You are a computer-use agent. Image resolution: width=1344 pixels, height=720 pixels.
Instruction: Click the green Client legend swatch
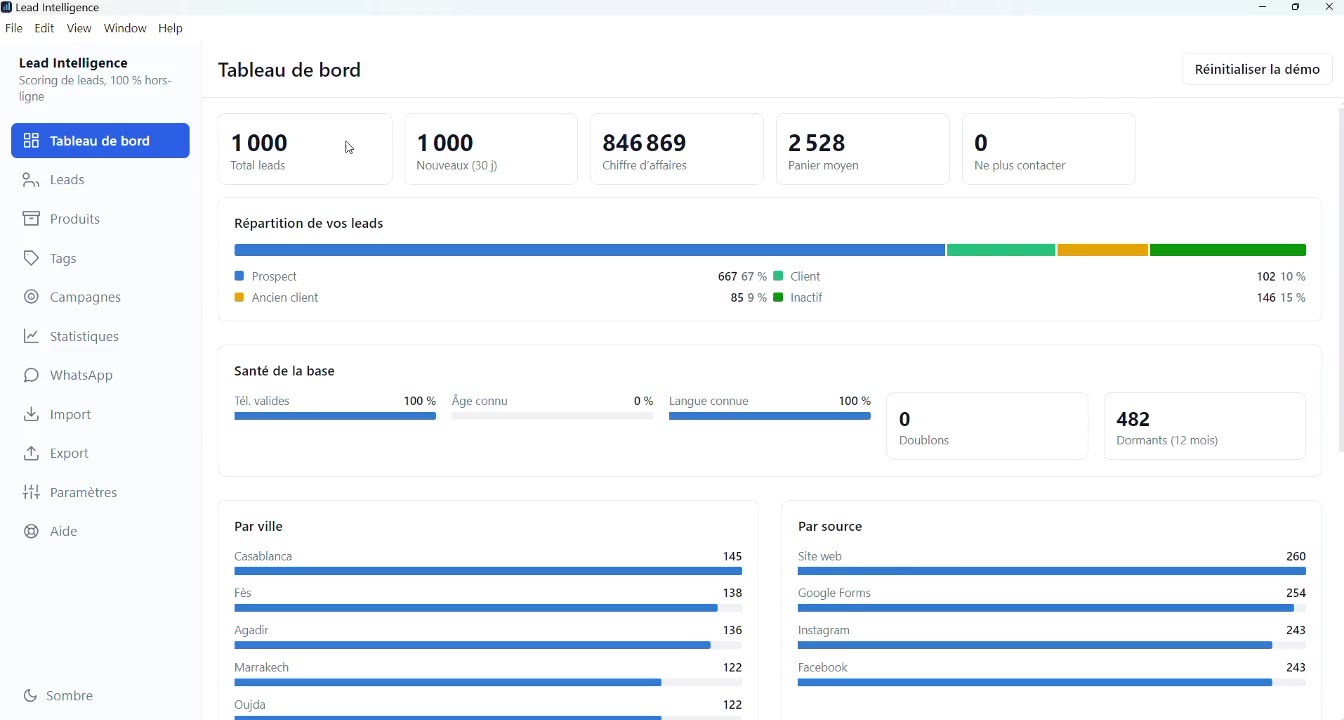click(778, 276)
